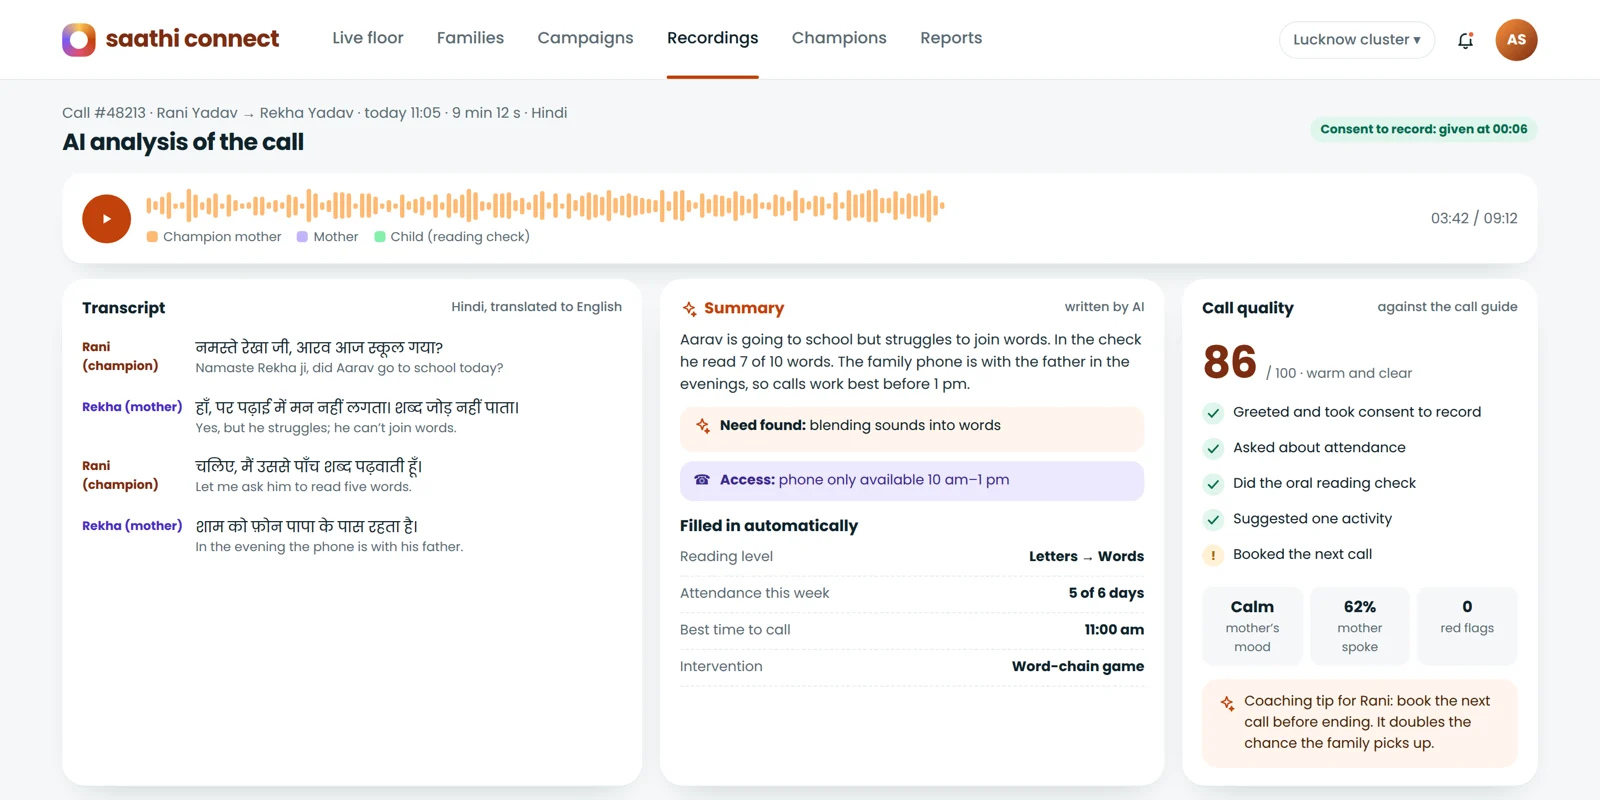Click the Namaste Rekha ji transcript line
This screenshot has height=800, width=1600.
349,368
